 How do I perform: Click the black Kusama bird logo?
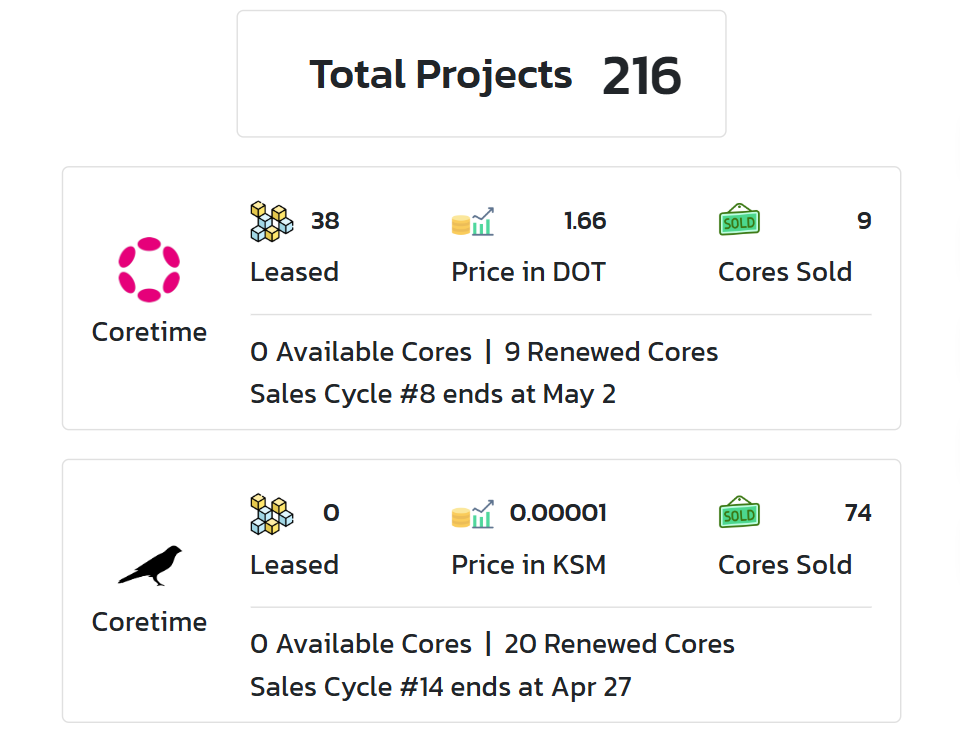tap(150, 565)
